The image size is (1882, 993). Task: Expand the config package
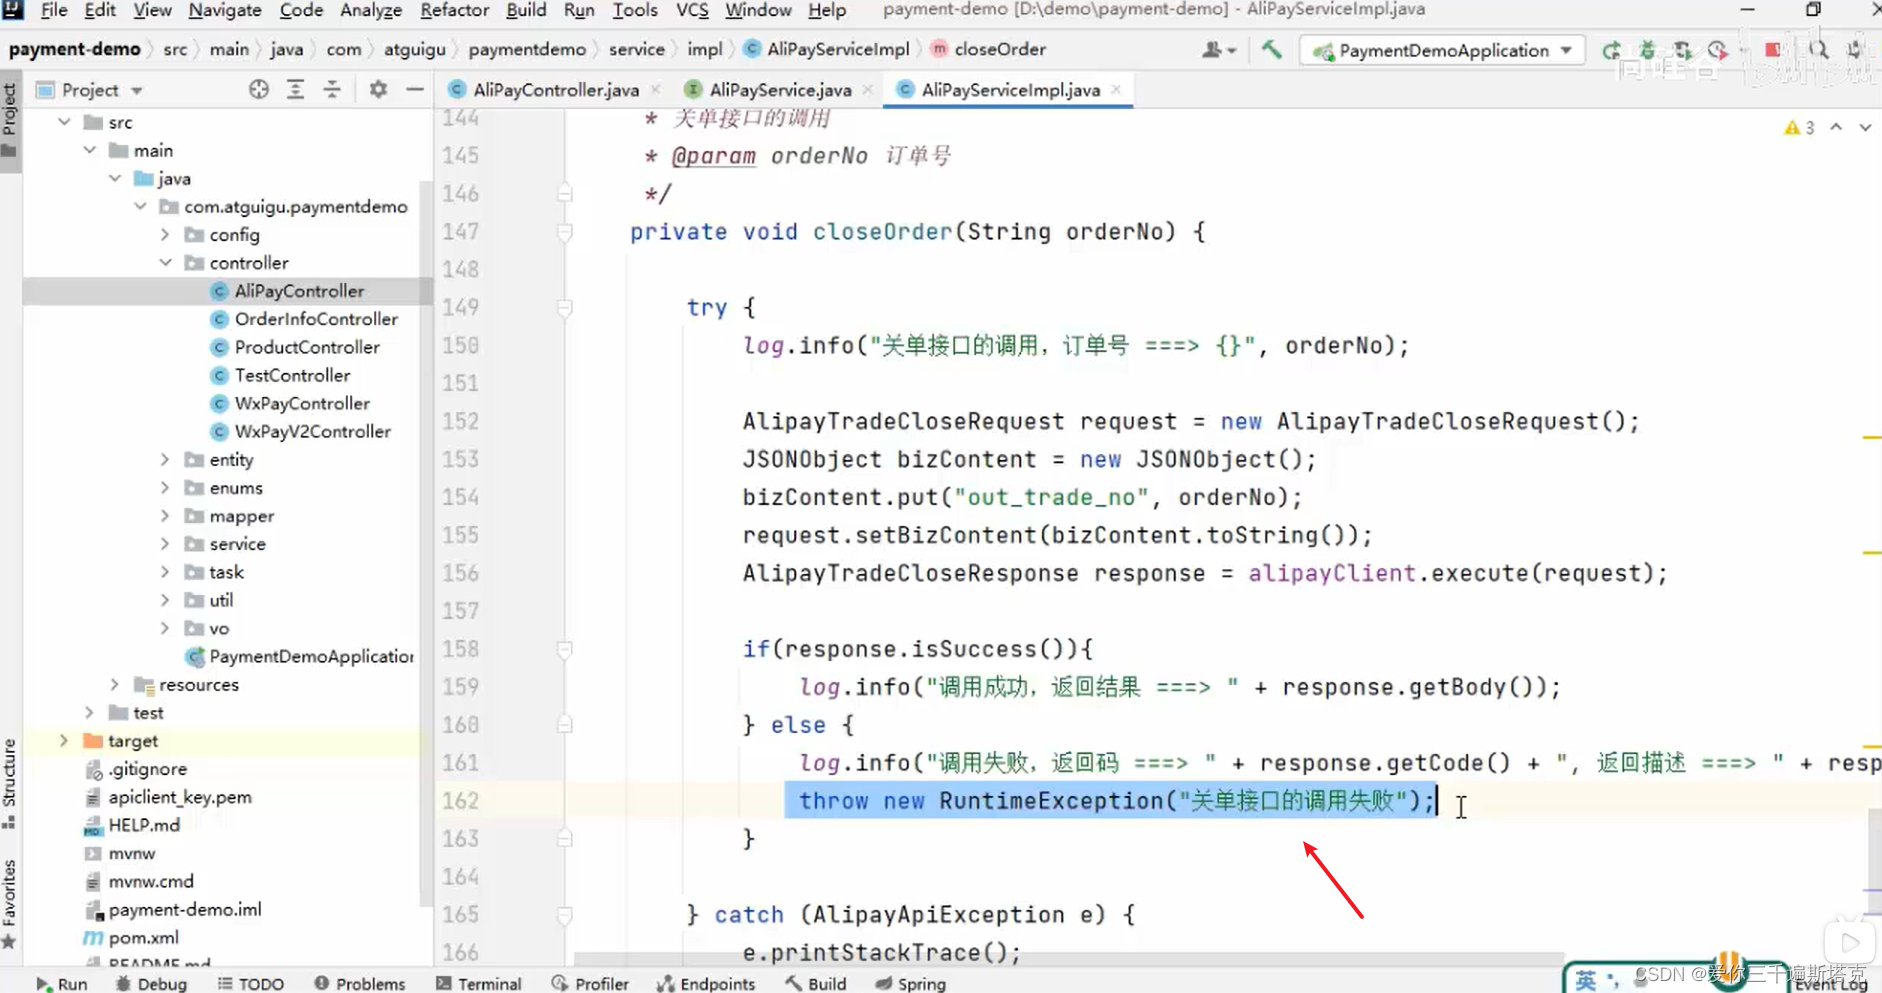click(165, 234)
